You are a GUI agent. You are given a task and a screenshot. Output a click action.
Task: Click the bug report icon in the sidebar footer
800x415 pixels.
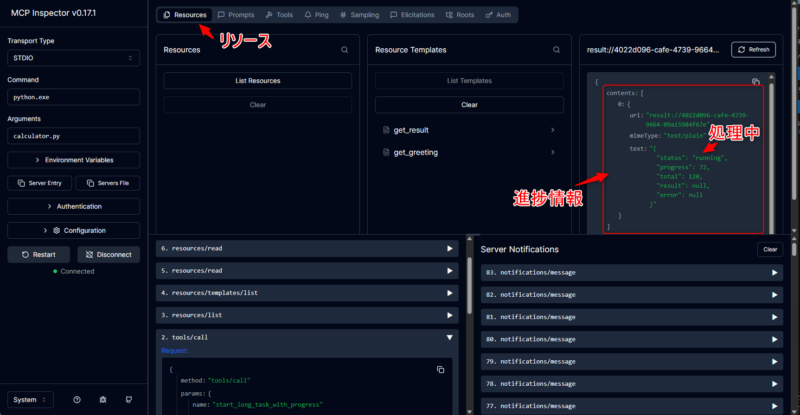point(102,400)
